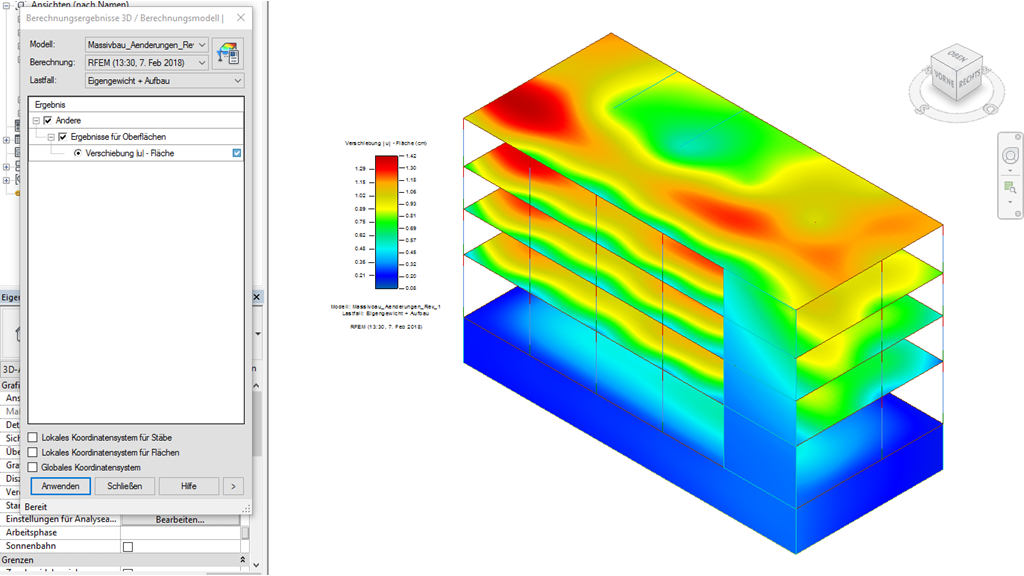Select the Verschiebung |u| - Fläche radio button
Image resolution: width=1024 pixels, height=576 pixels.
(x=79, y=153)
